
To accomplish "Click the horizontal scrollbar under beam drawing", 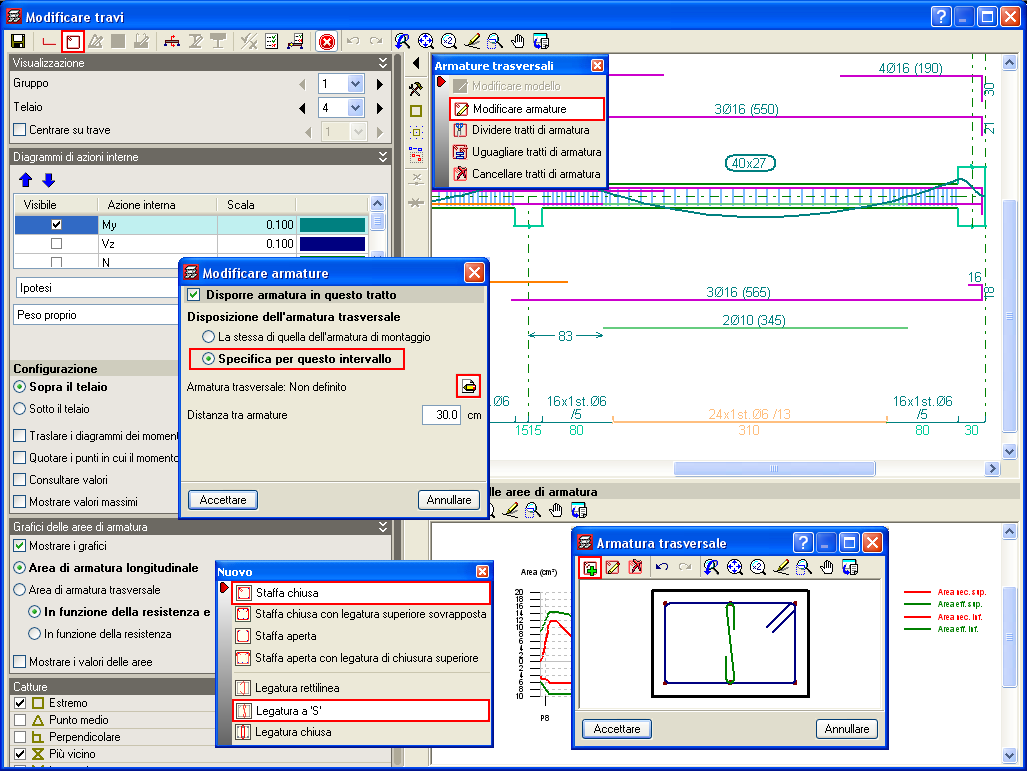I will 774,468.
